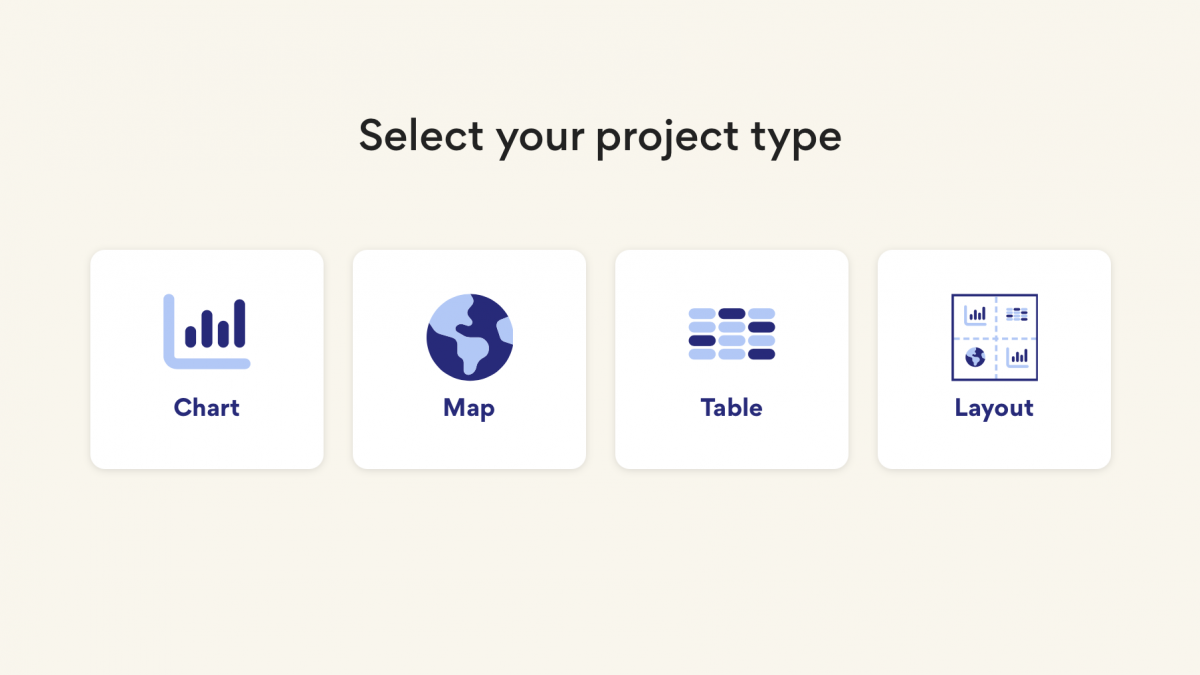Click the dark top-center cell in Table icon

pyautogui.click(x=732, y=314)
